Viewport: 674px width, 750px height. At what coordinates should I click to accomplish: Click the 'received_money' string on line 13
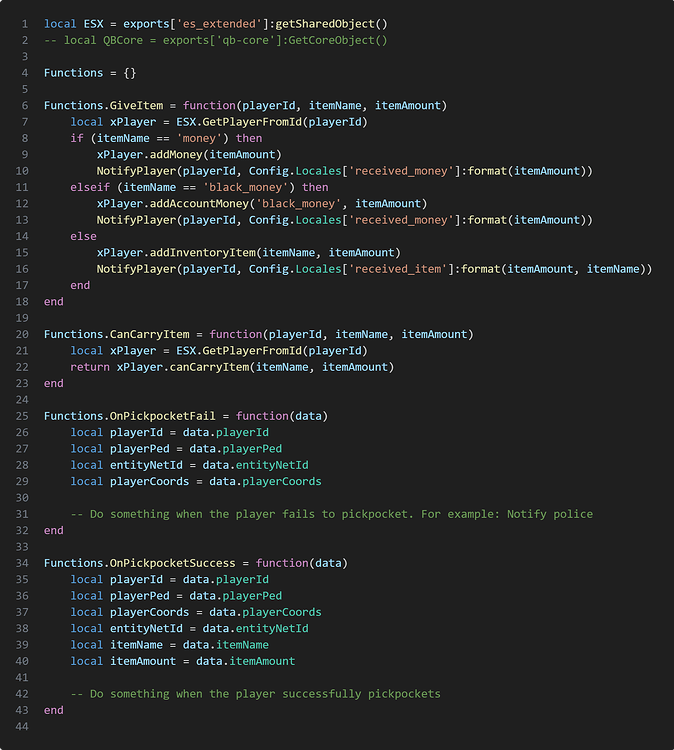401,220
